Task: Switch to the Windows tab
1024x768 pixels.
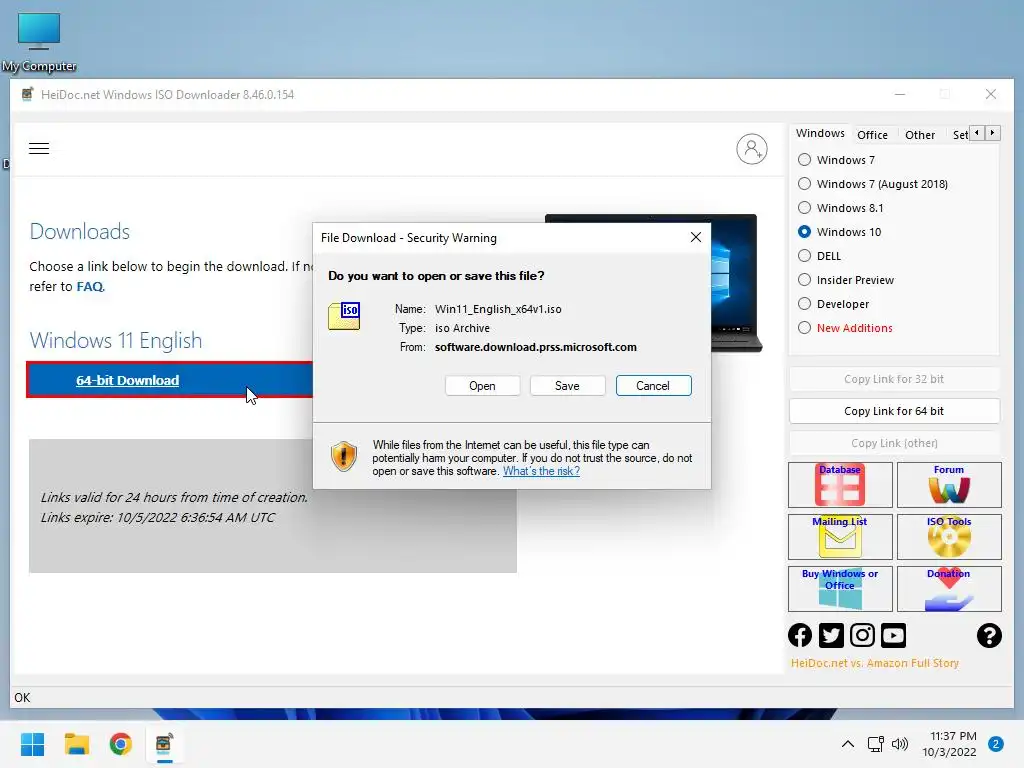Action: pos(820,133)
